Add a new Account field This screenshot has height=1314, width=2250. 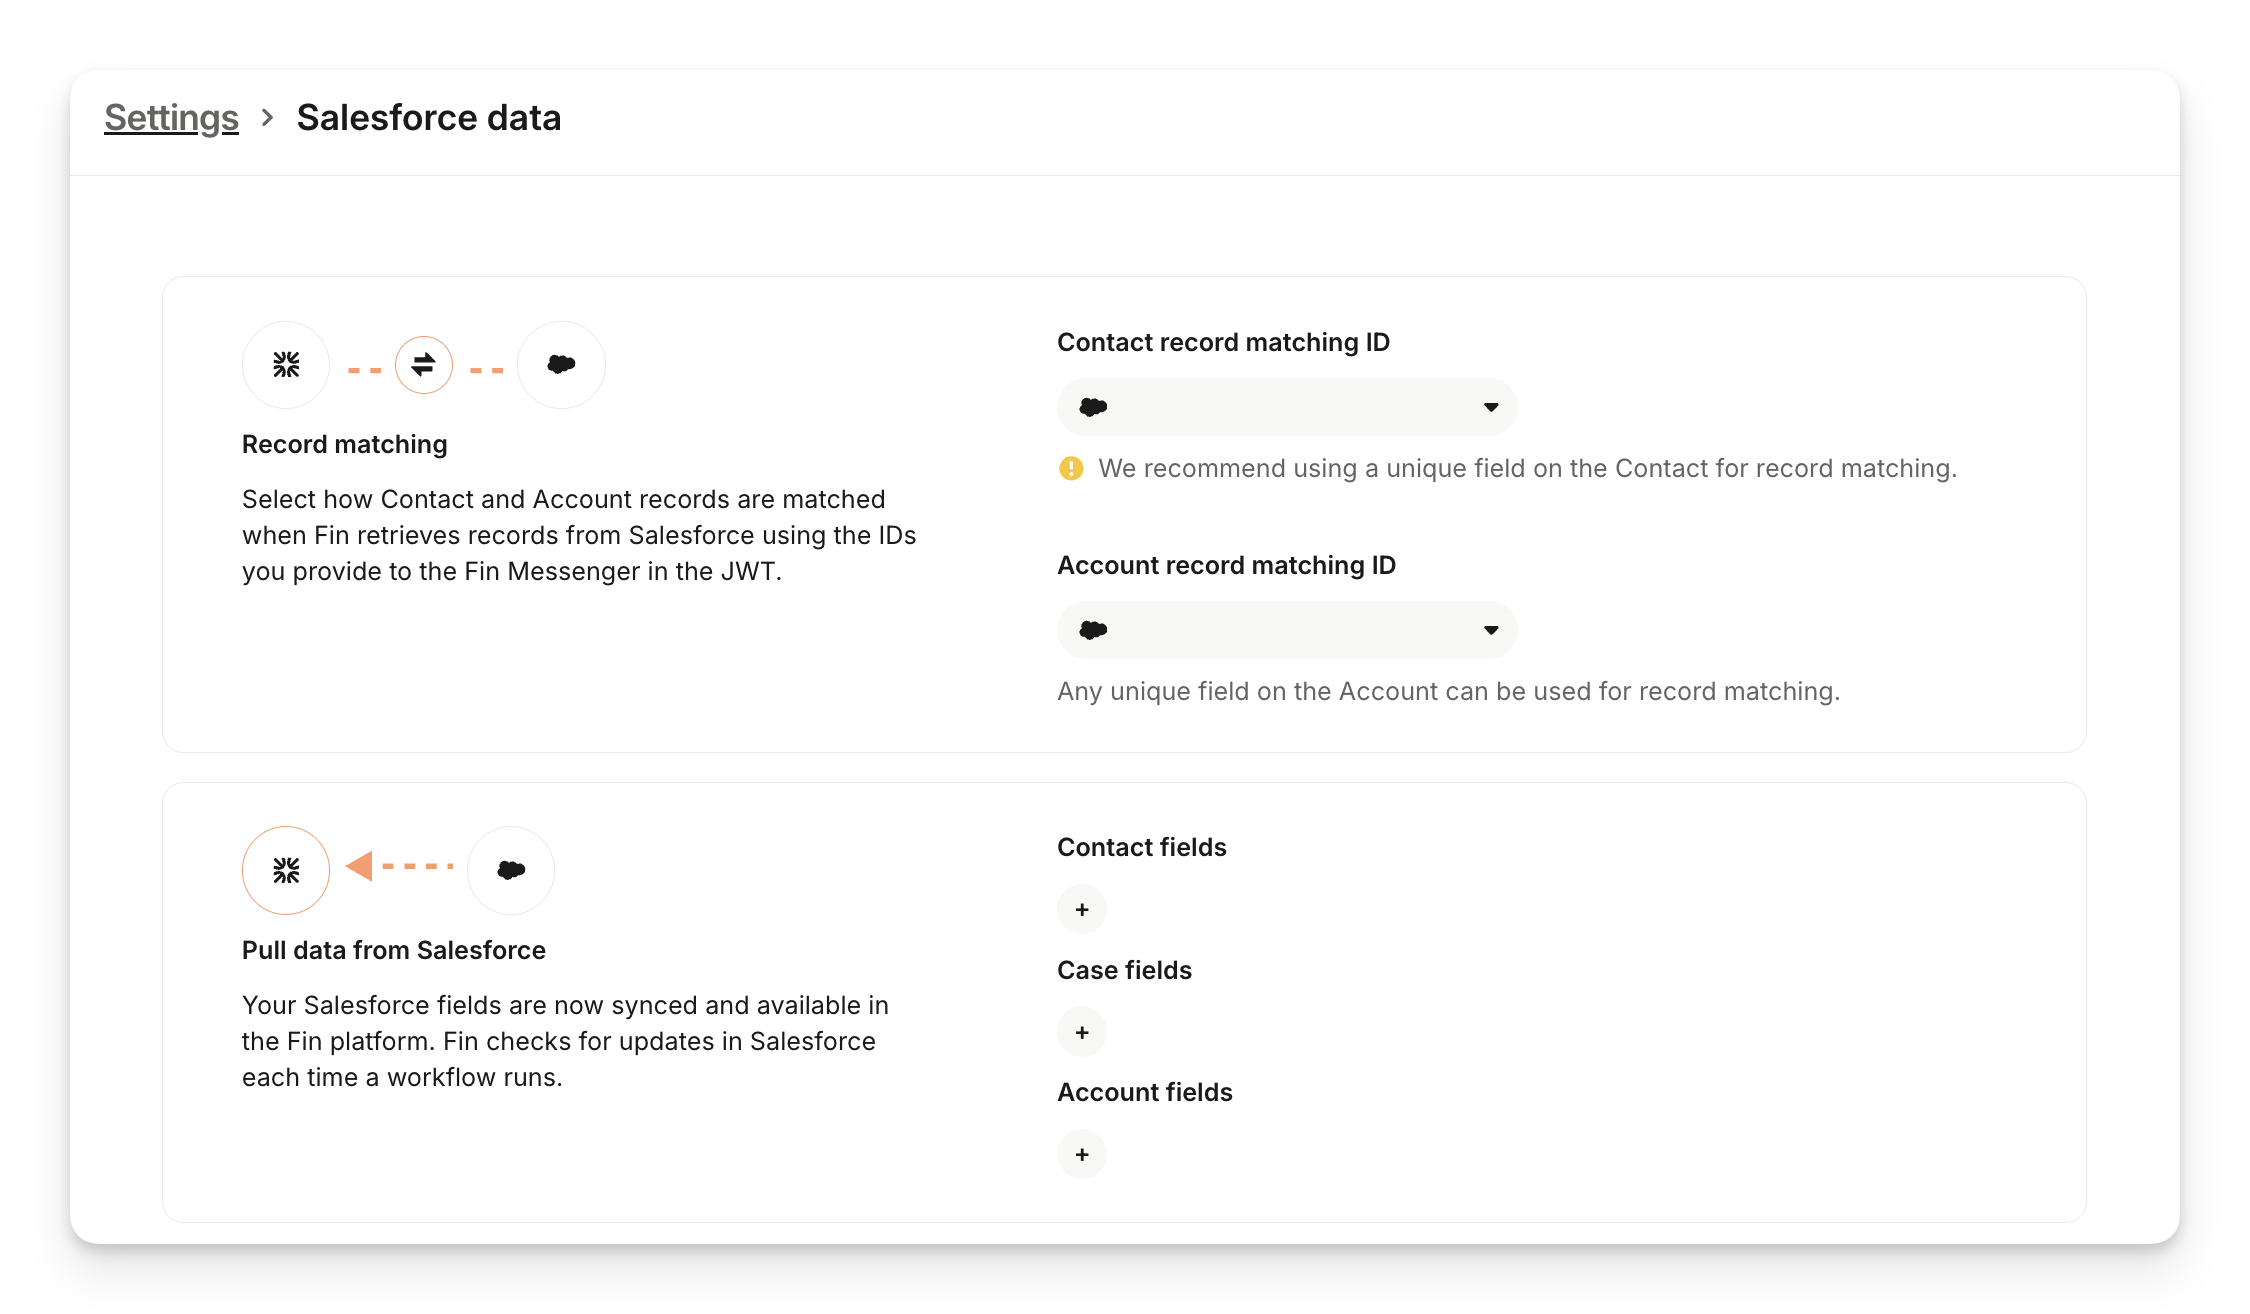click(1082, 1155)
